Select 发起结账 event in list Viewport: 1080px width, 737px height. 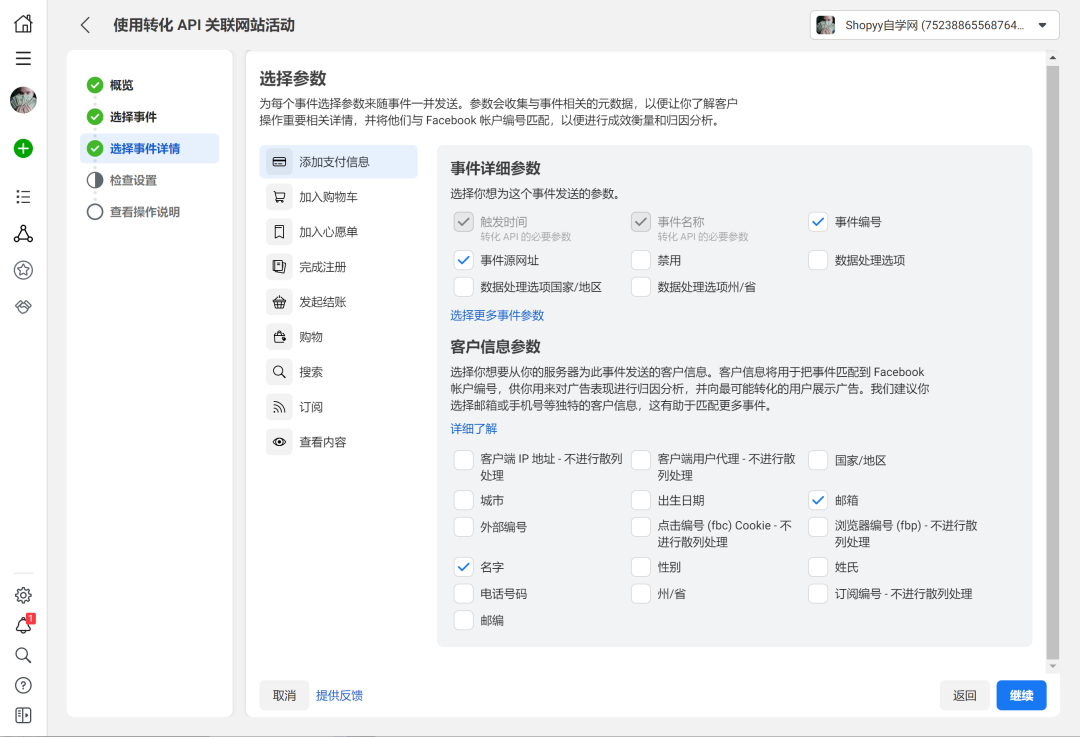pos(322,302)
